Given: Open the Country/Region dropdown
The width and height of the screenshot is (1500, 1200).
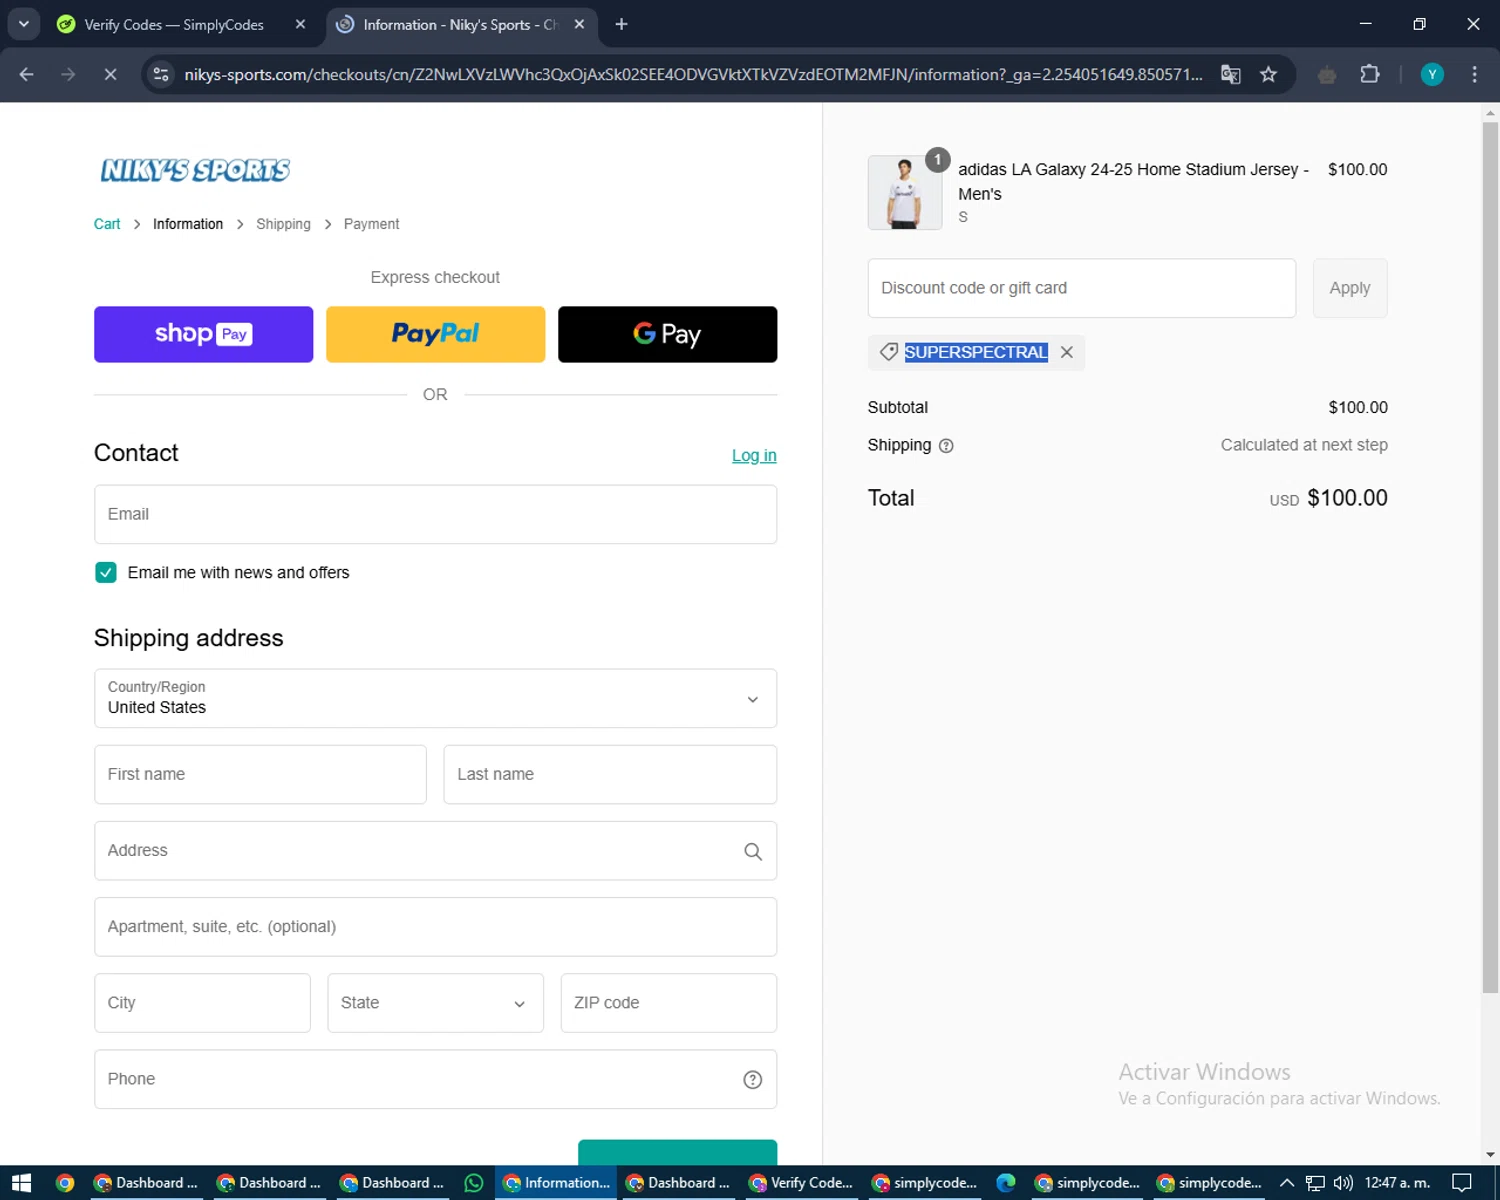Looking at the screenshot, I should (x=435, y=698).
